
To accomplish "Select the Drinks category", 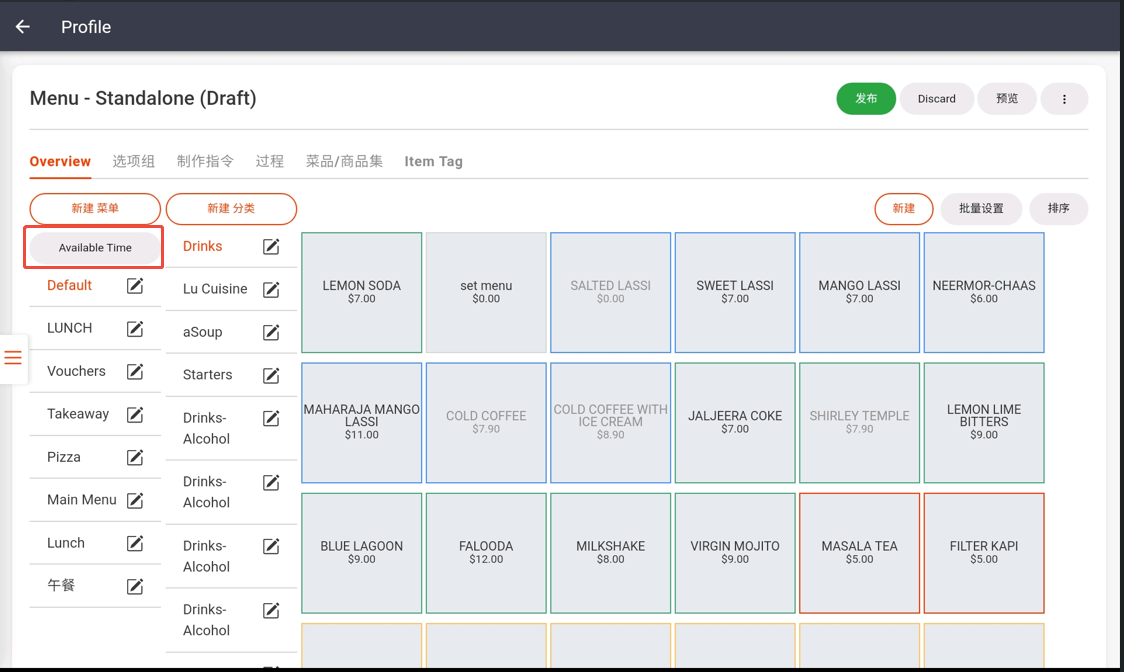I will (x=202, y=246).
